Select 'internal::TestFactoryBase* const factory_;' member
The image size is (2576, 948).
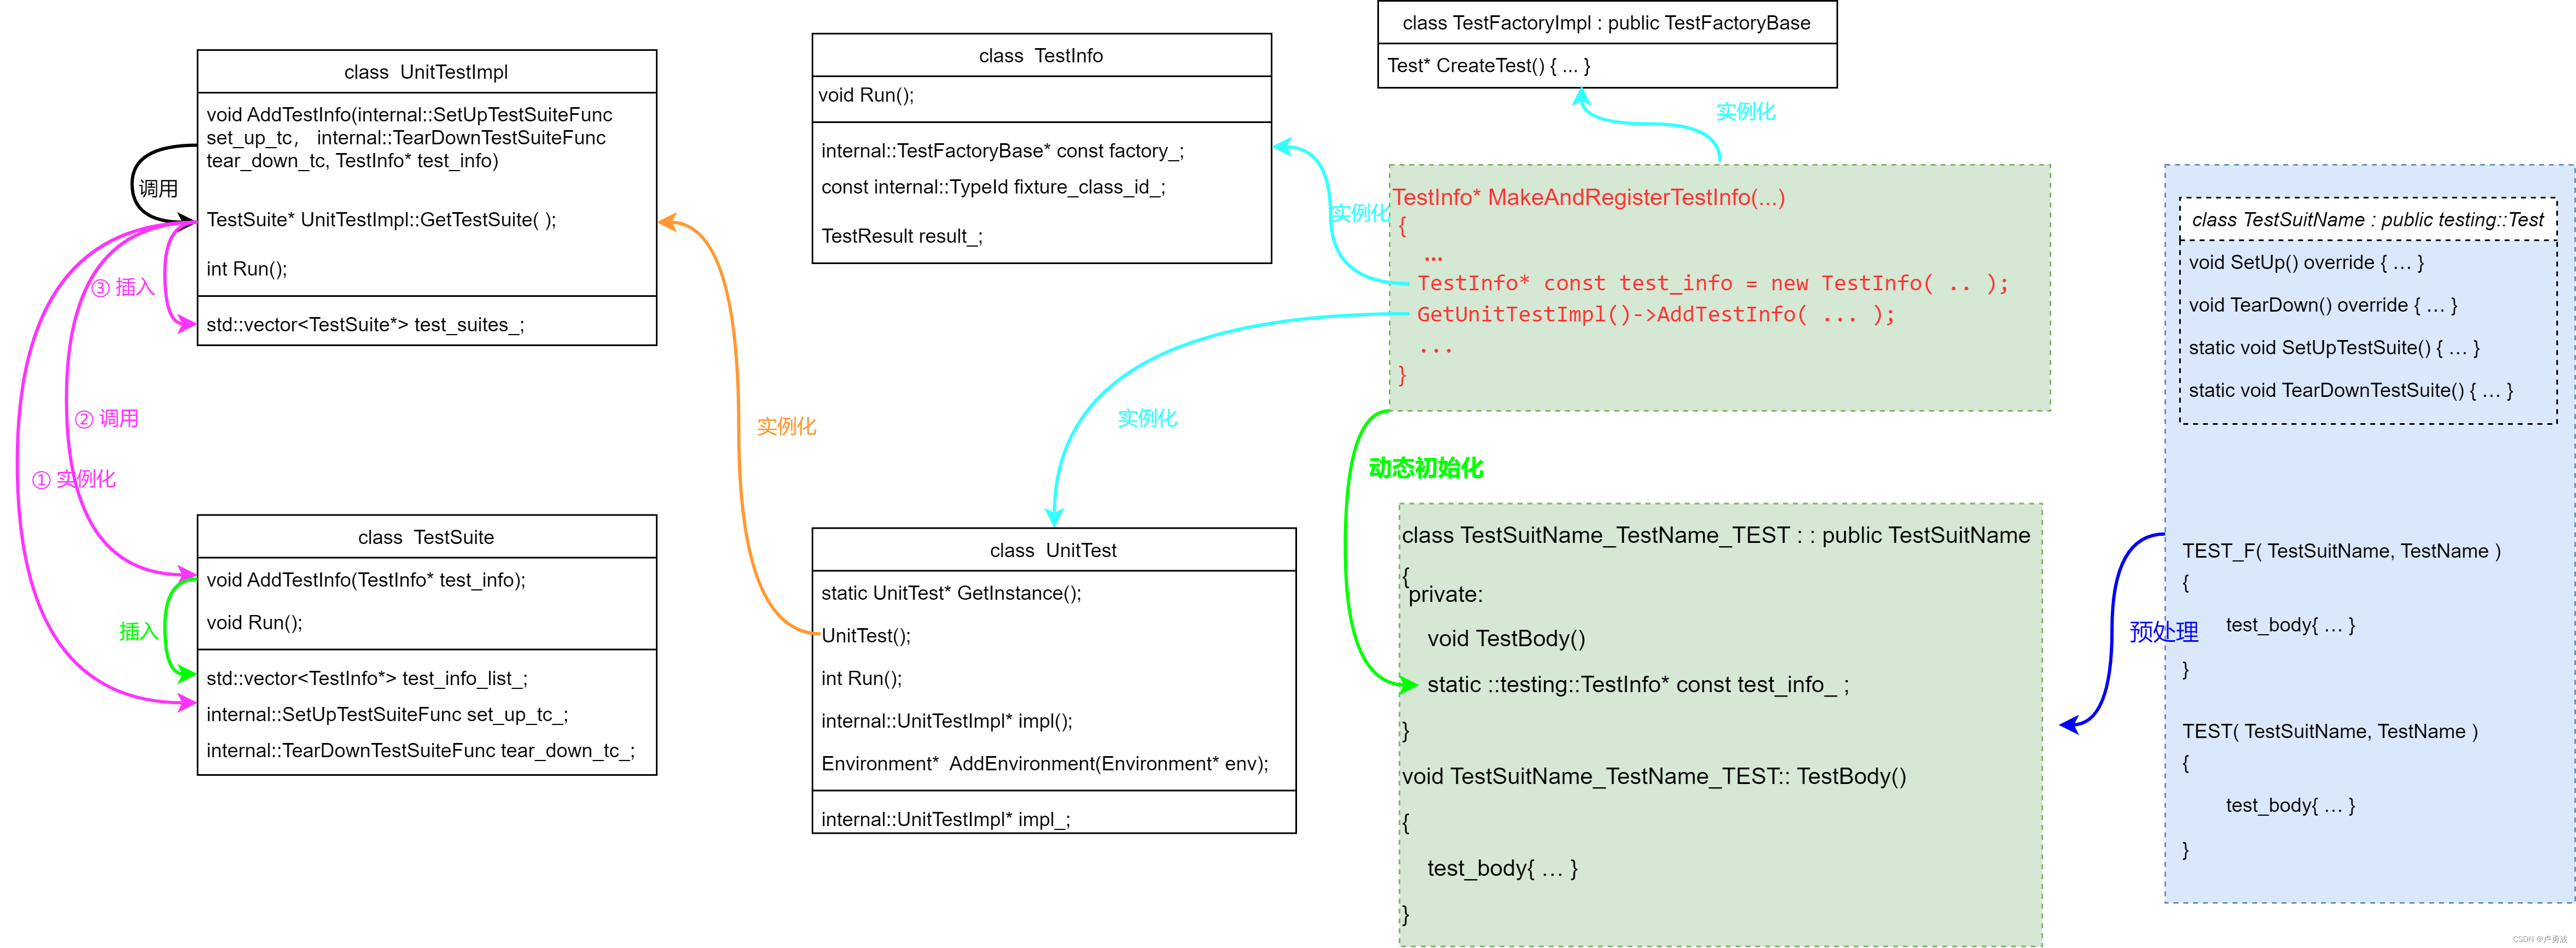click(x=1002, y=151)
